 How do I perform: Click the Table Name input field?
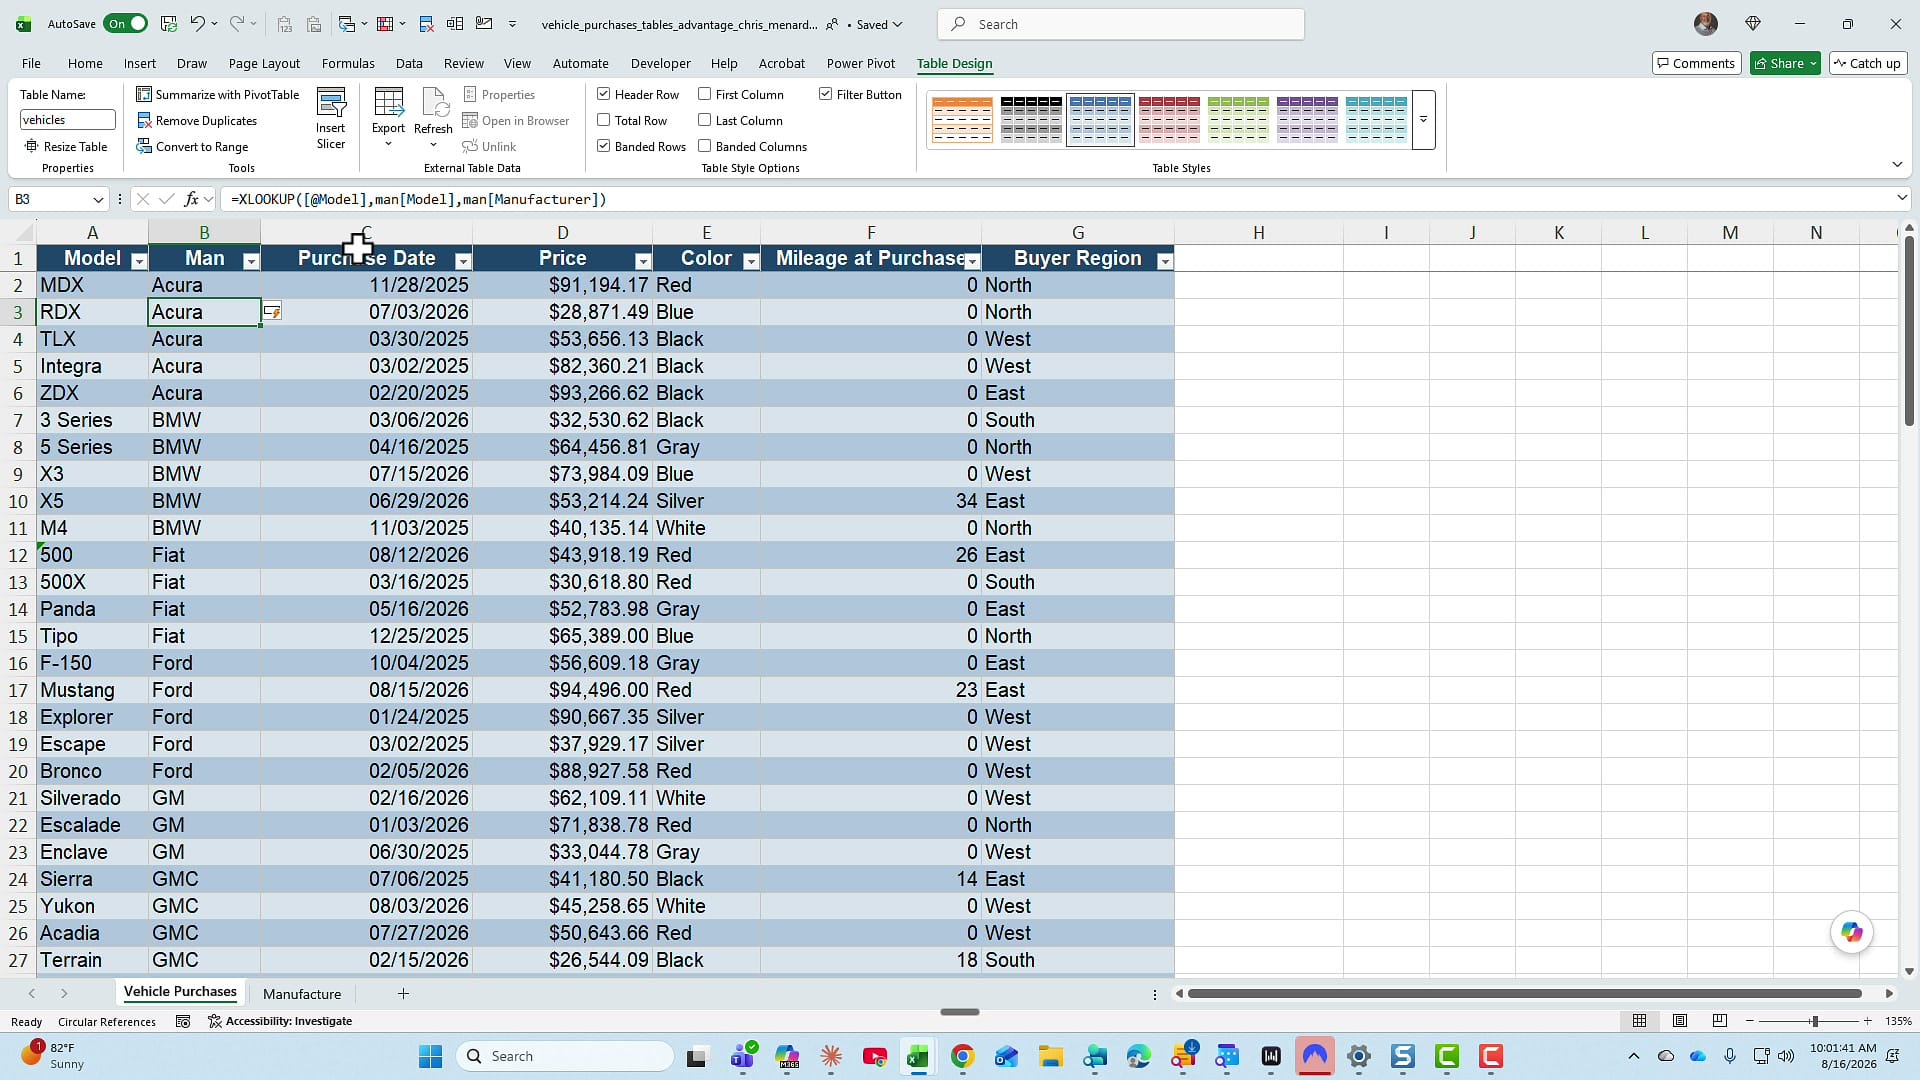pos(68,120)
